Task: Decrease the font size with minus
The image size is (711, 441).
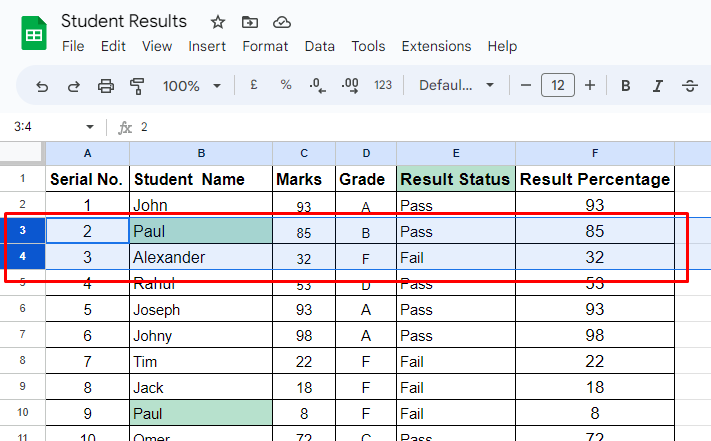Action: [x=526, y=85]
